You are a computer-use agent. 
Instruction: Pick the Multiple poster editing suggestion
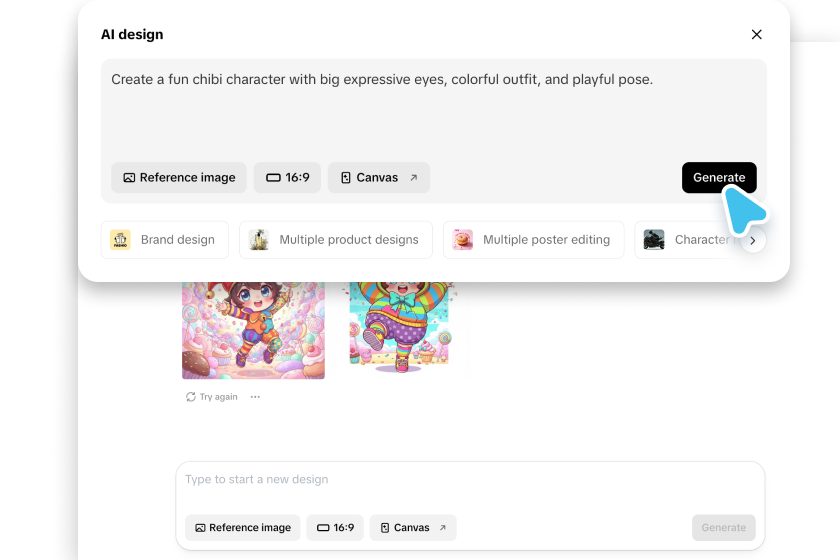533,240
